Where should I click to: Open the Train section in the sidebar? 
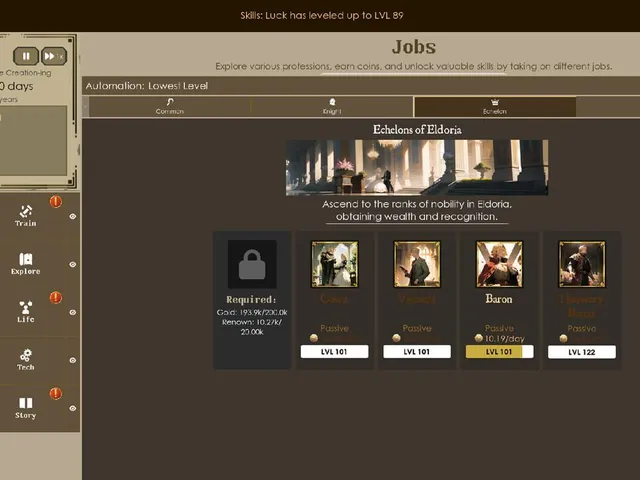tap(26, 216)
